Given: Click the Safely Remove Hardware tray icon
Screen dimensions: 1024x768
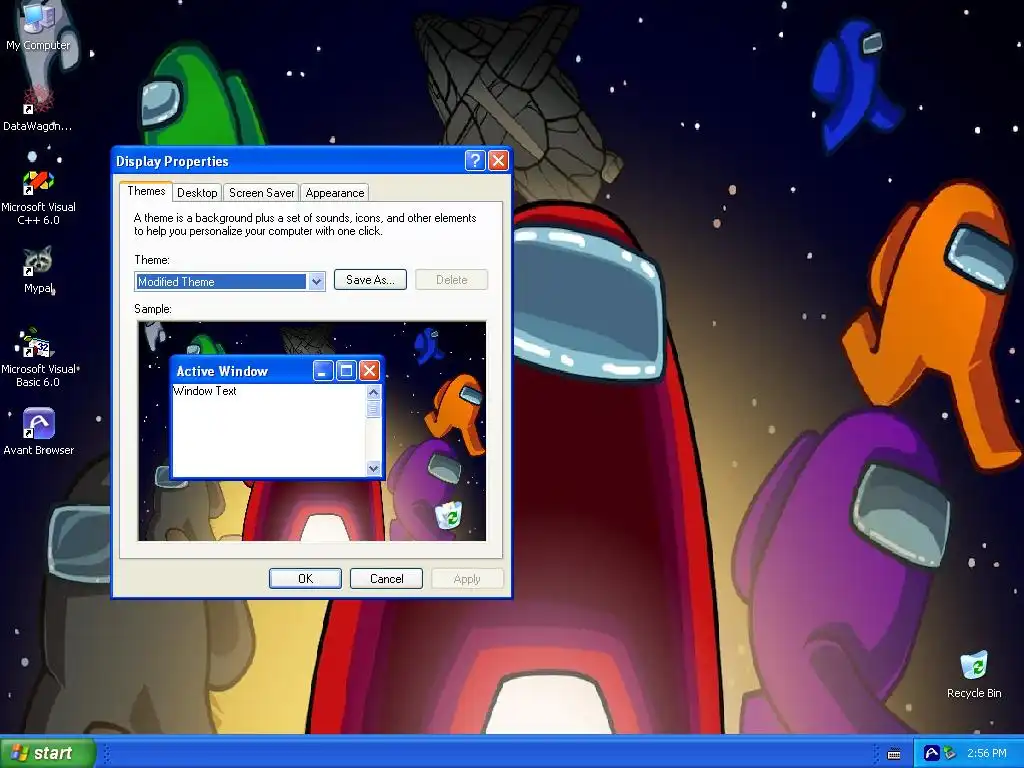Looking at the screenshot, I should (949, 753).
